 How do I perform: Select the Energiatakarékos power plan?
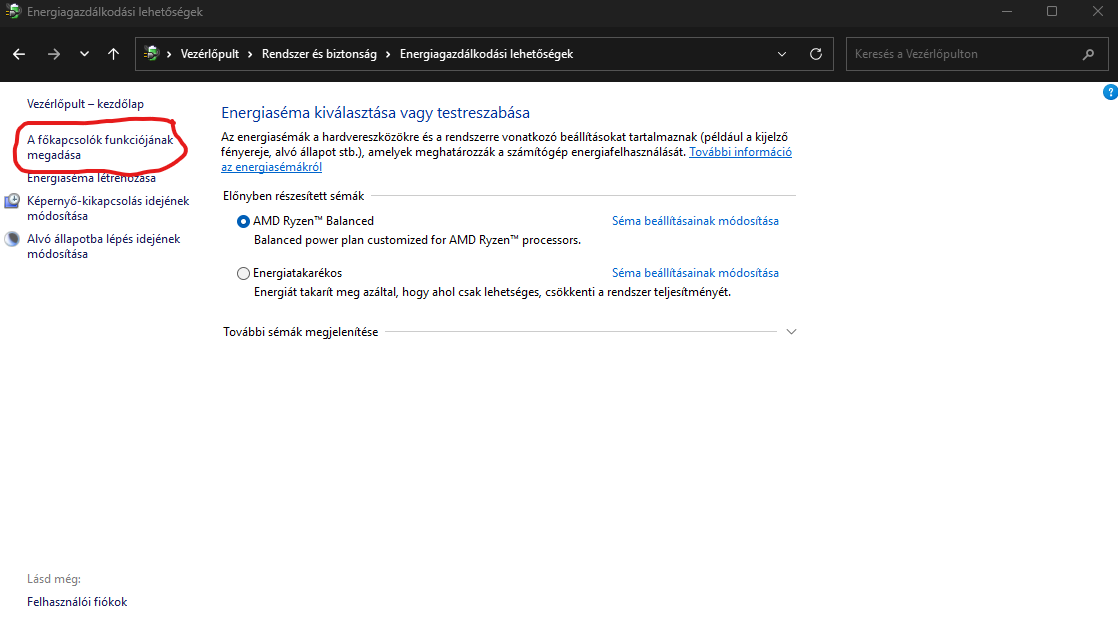point(243,273)
